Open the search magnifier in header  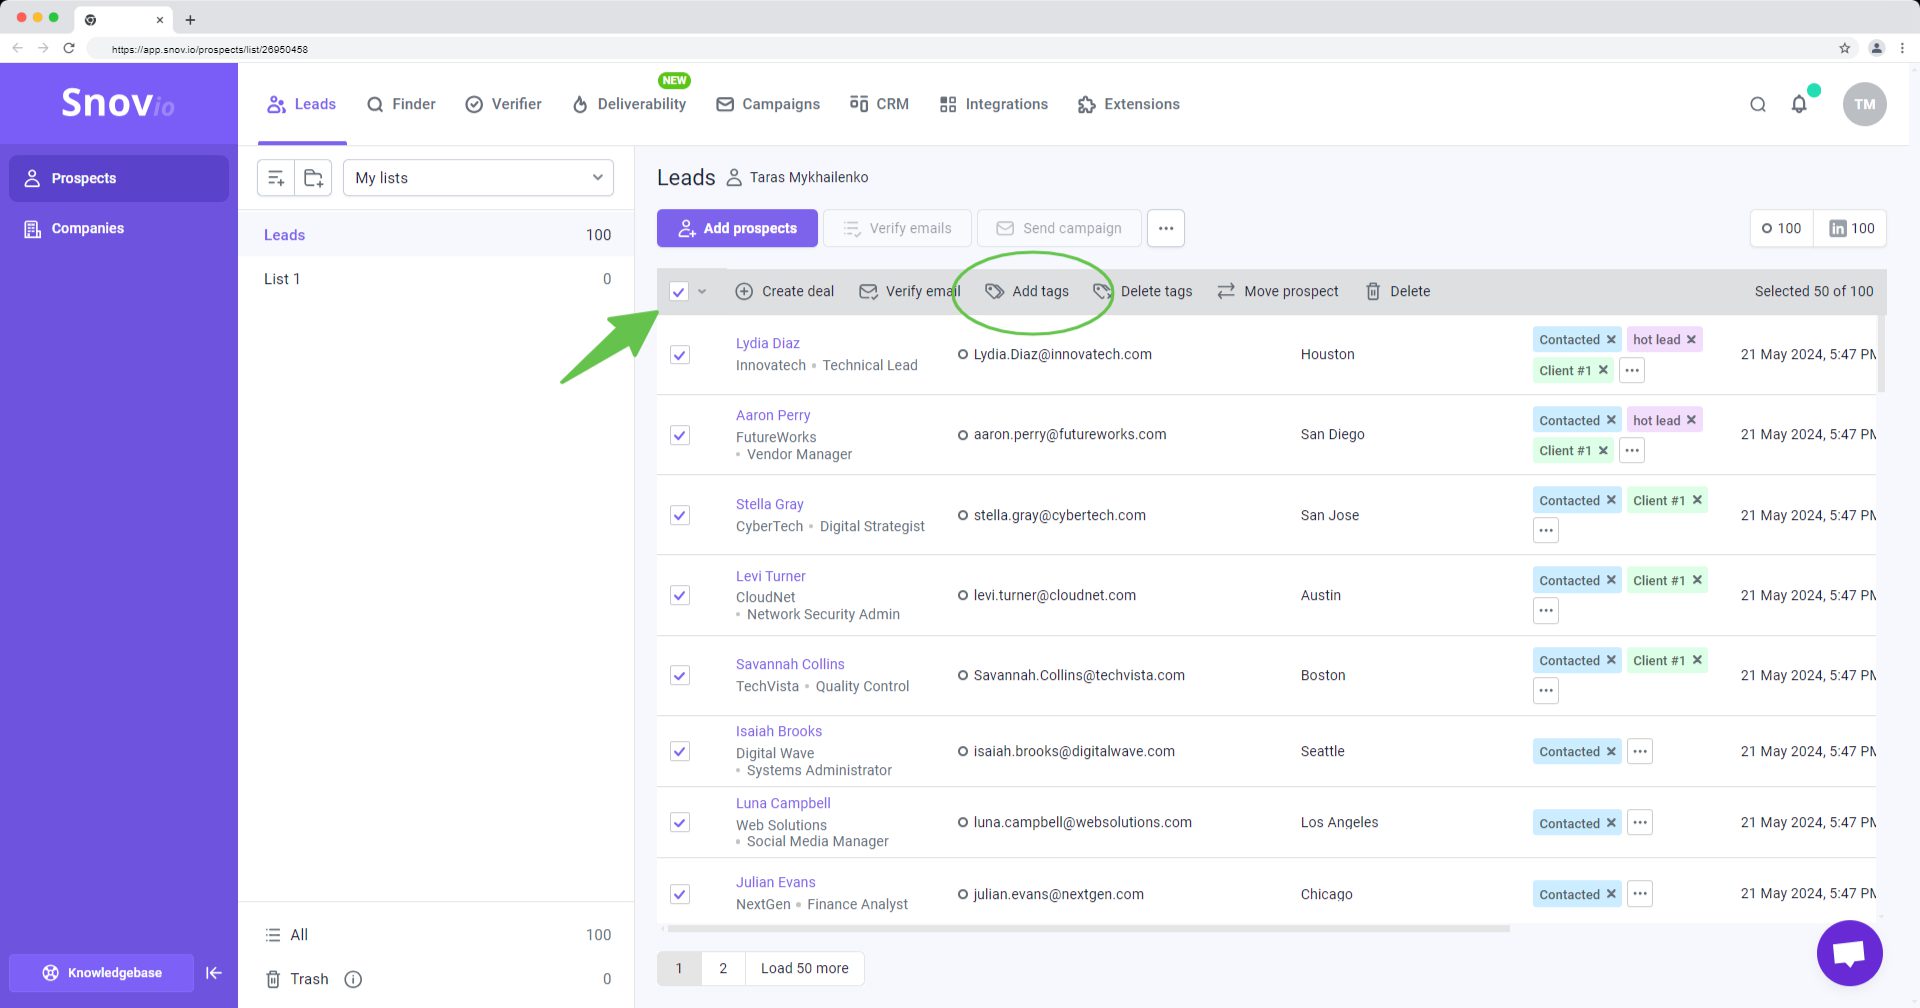click(x=1757, y=104)
